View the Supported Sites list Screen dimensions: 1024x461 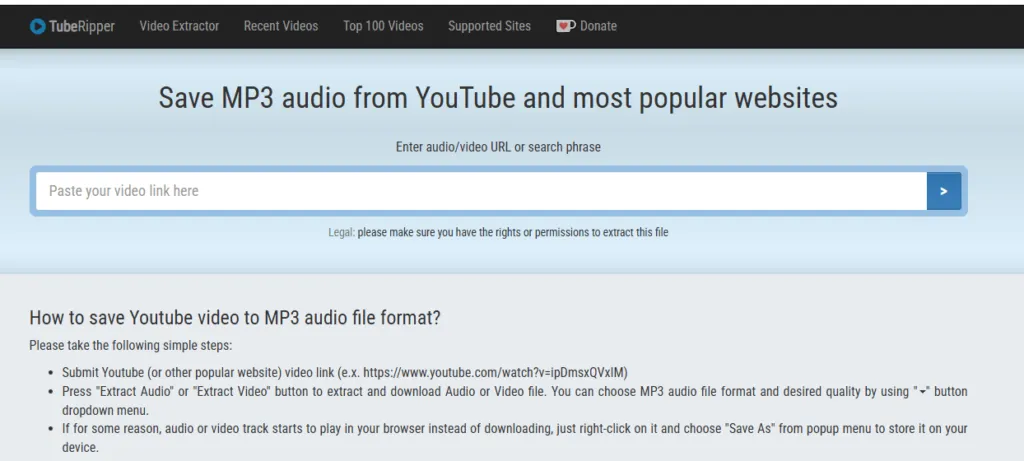tap(489, 26)
